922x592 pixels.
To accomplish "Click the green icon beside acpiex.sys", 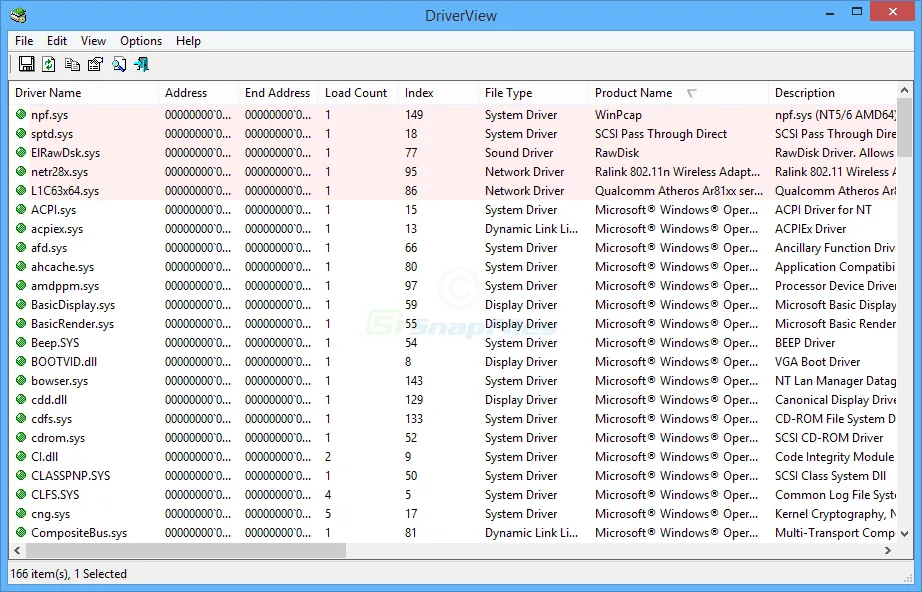I will click(21, 229).
